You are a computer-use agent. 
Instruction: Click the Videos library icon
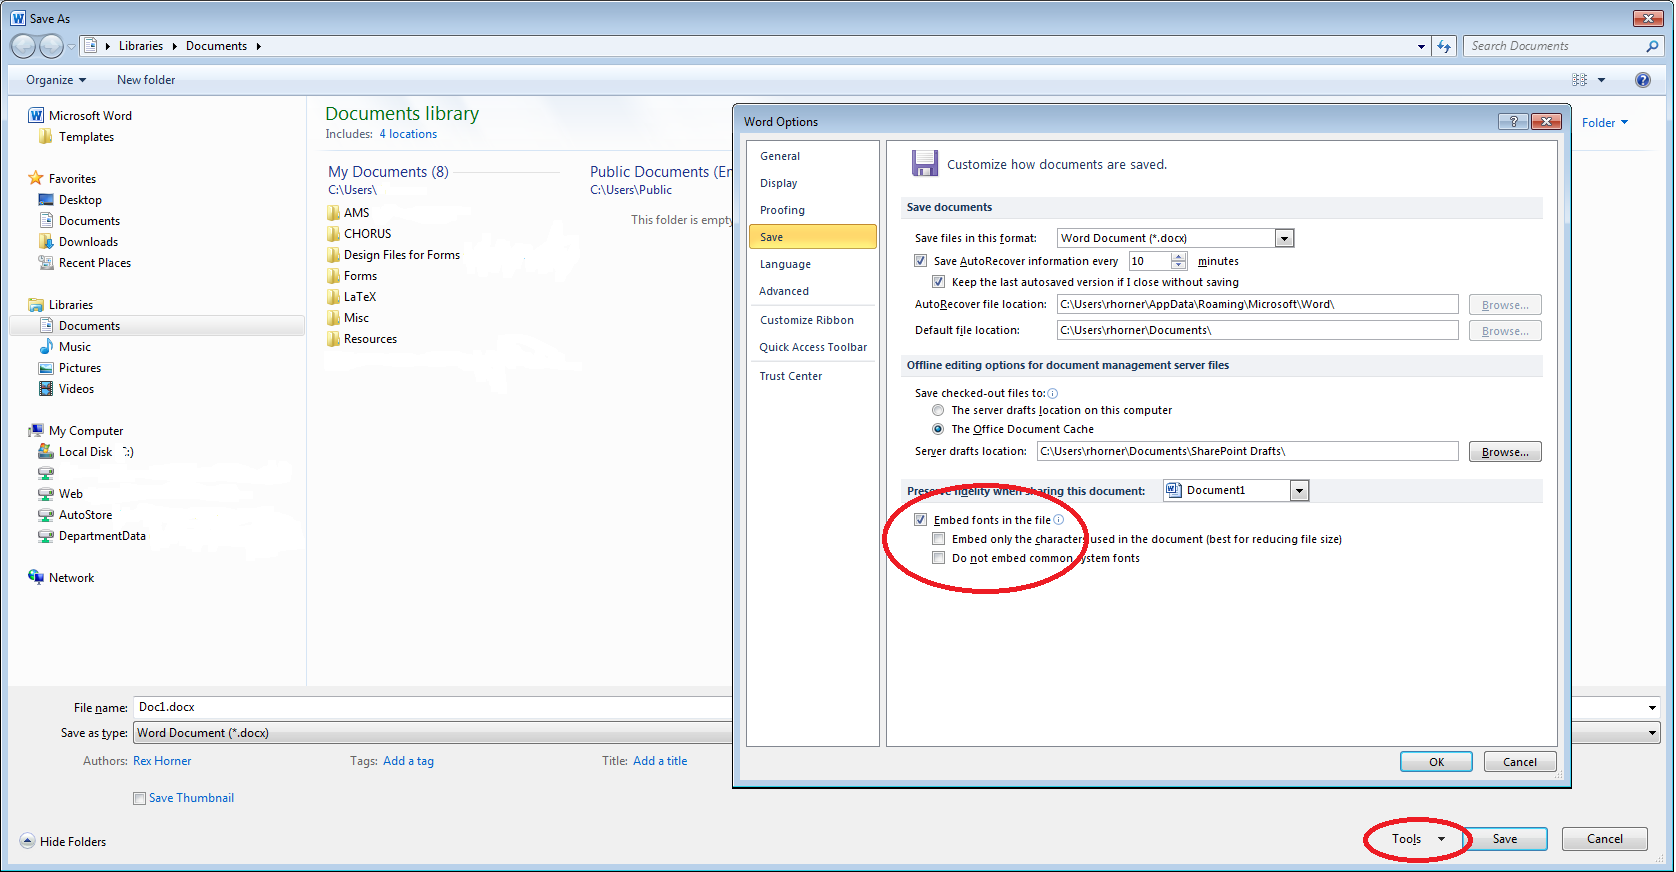click(46, 389)
